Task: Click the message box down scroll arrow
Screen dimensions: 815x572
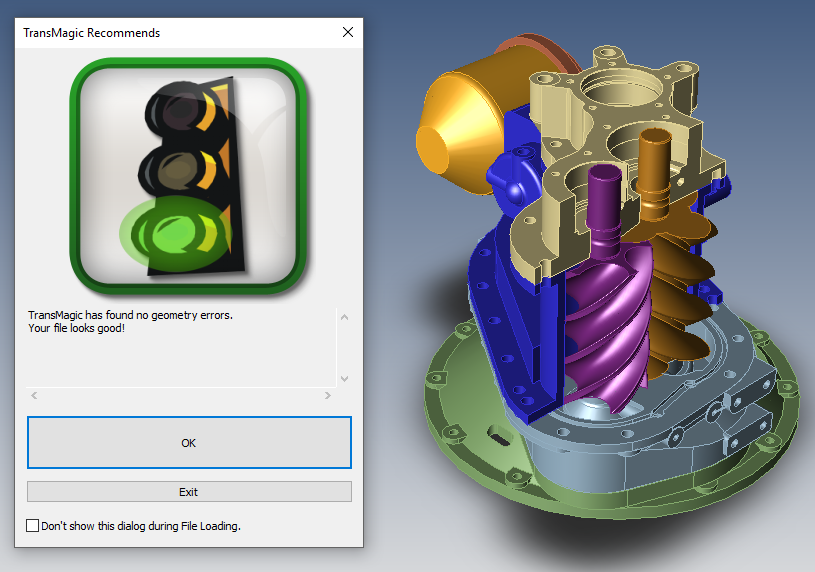Action: (x=344, y=379)
